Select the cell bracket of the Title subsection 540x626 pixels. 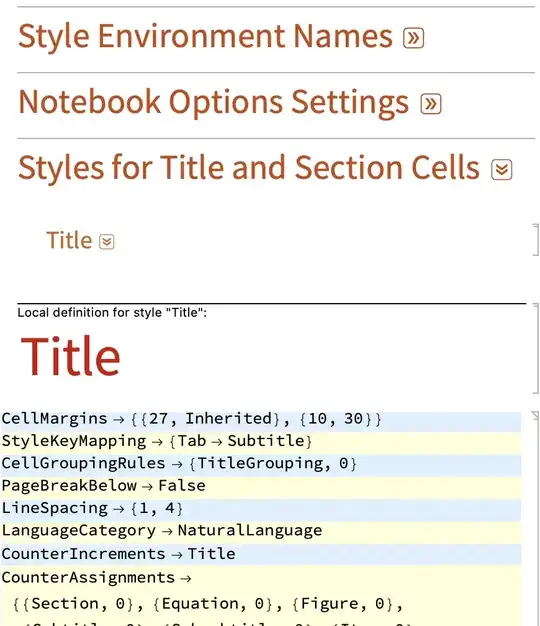coord(536,240)
